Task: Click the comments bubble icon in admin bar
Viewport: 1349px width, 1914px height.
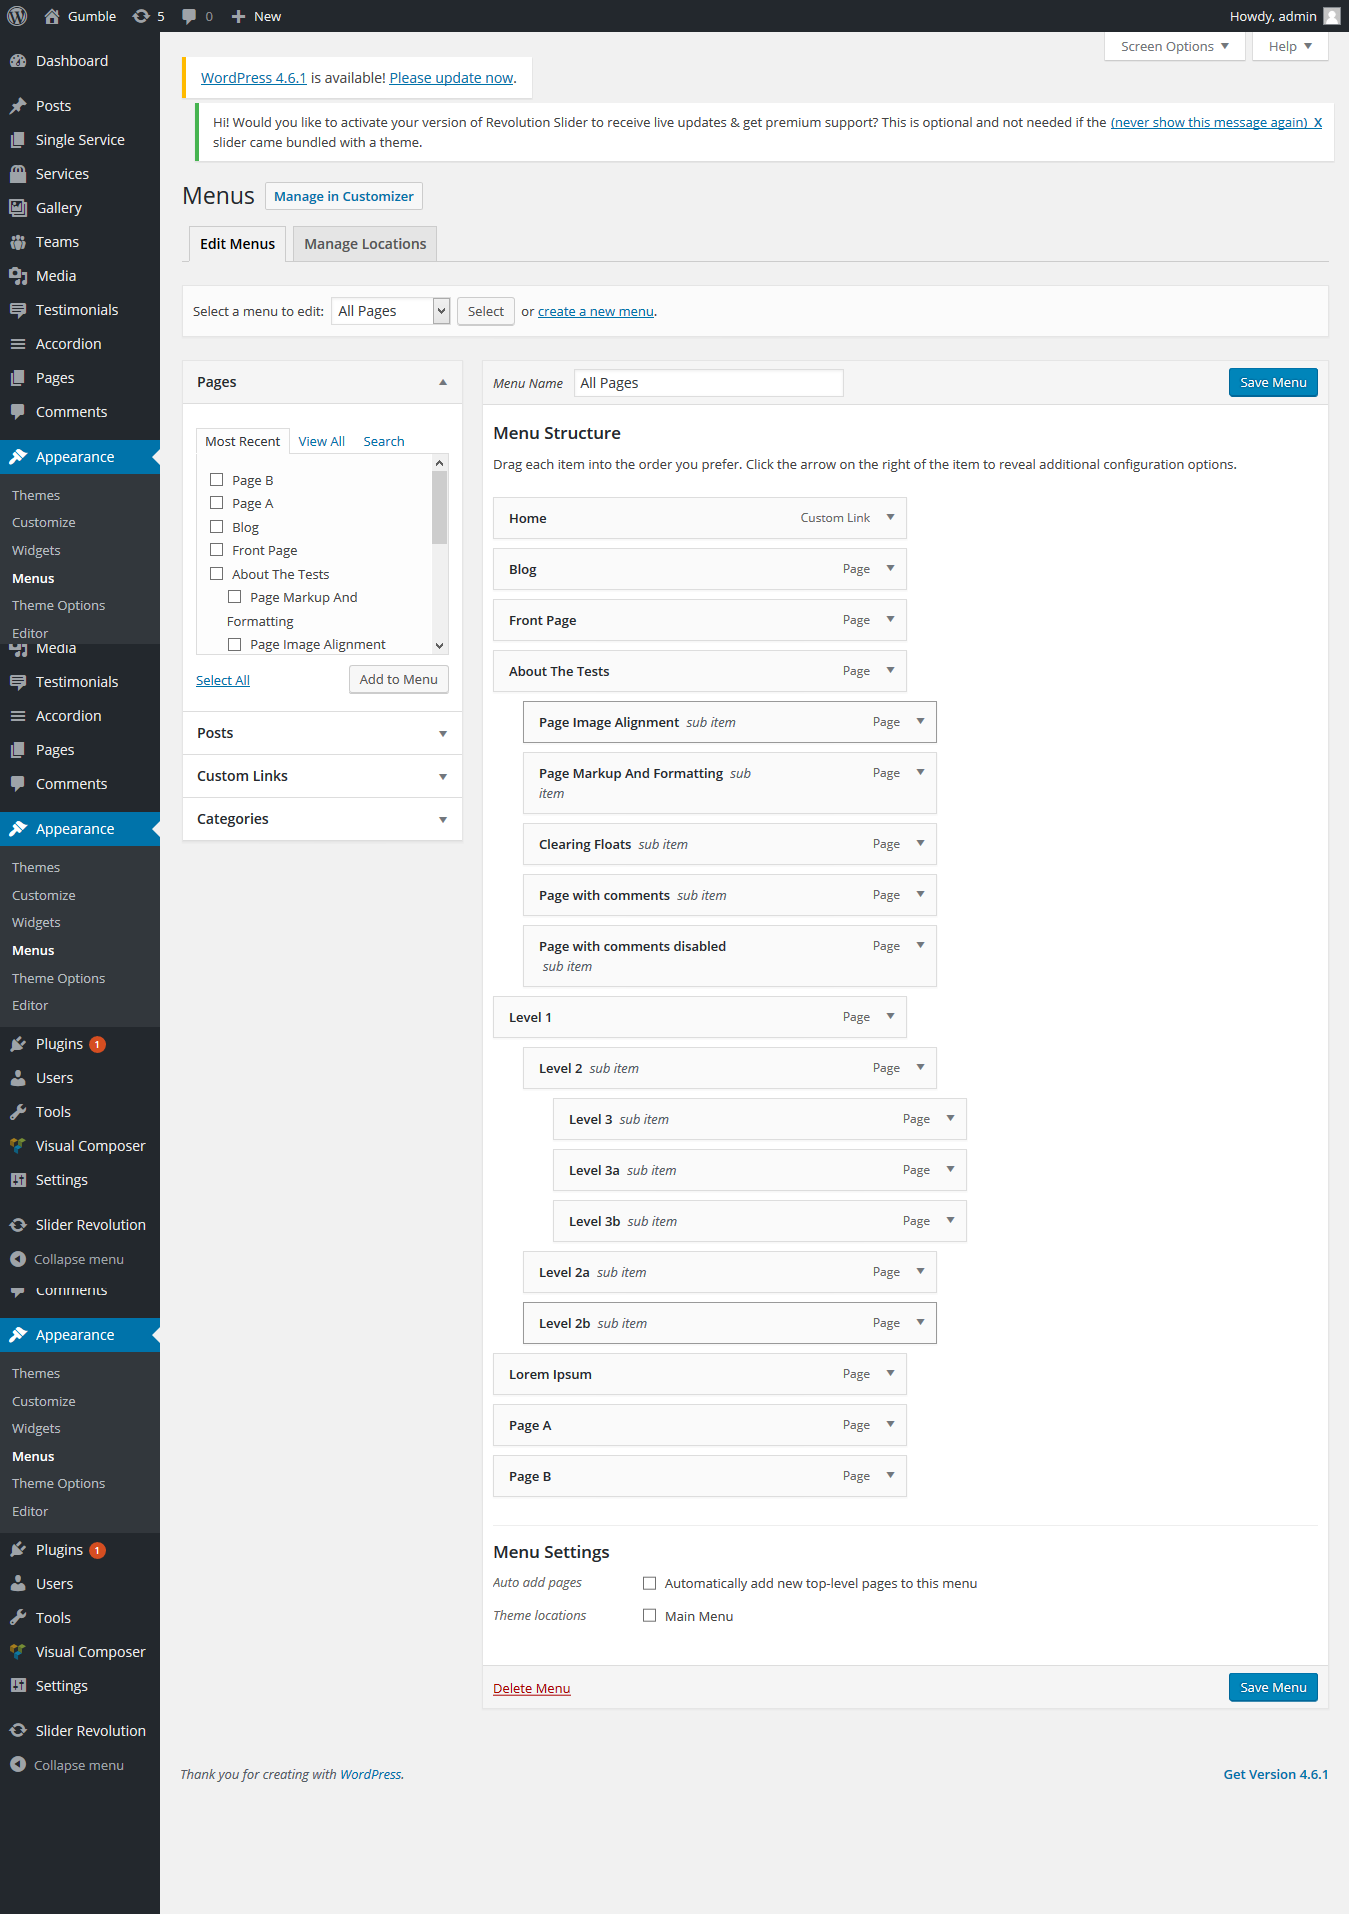Action: pos(189,16)
